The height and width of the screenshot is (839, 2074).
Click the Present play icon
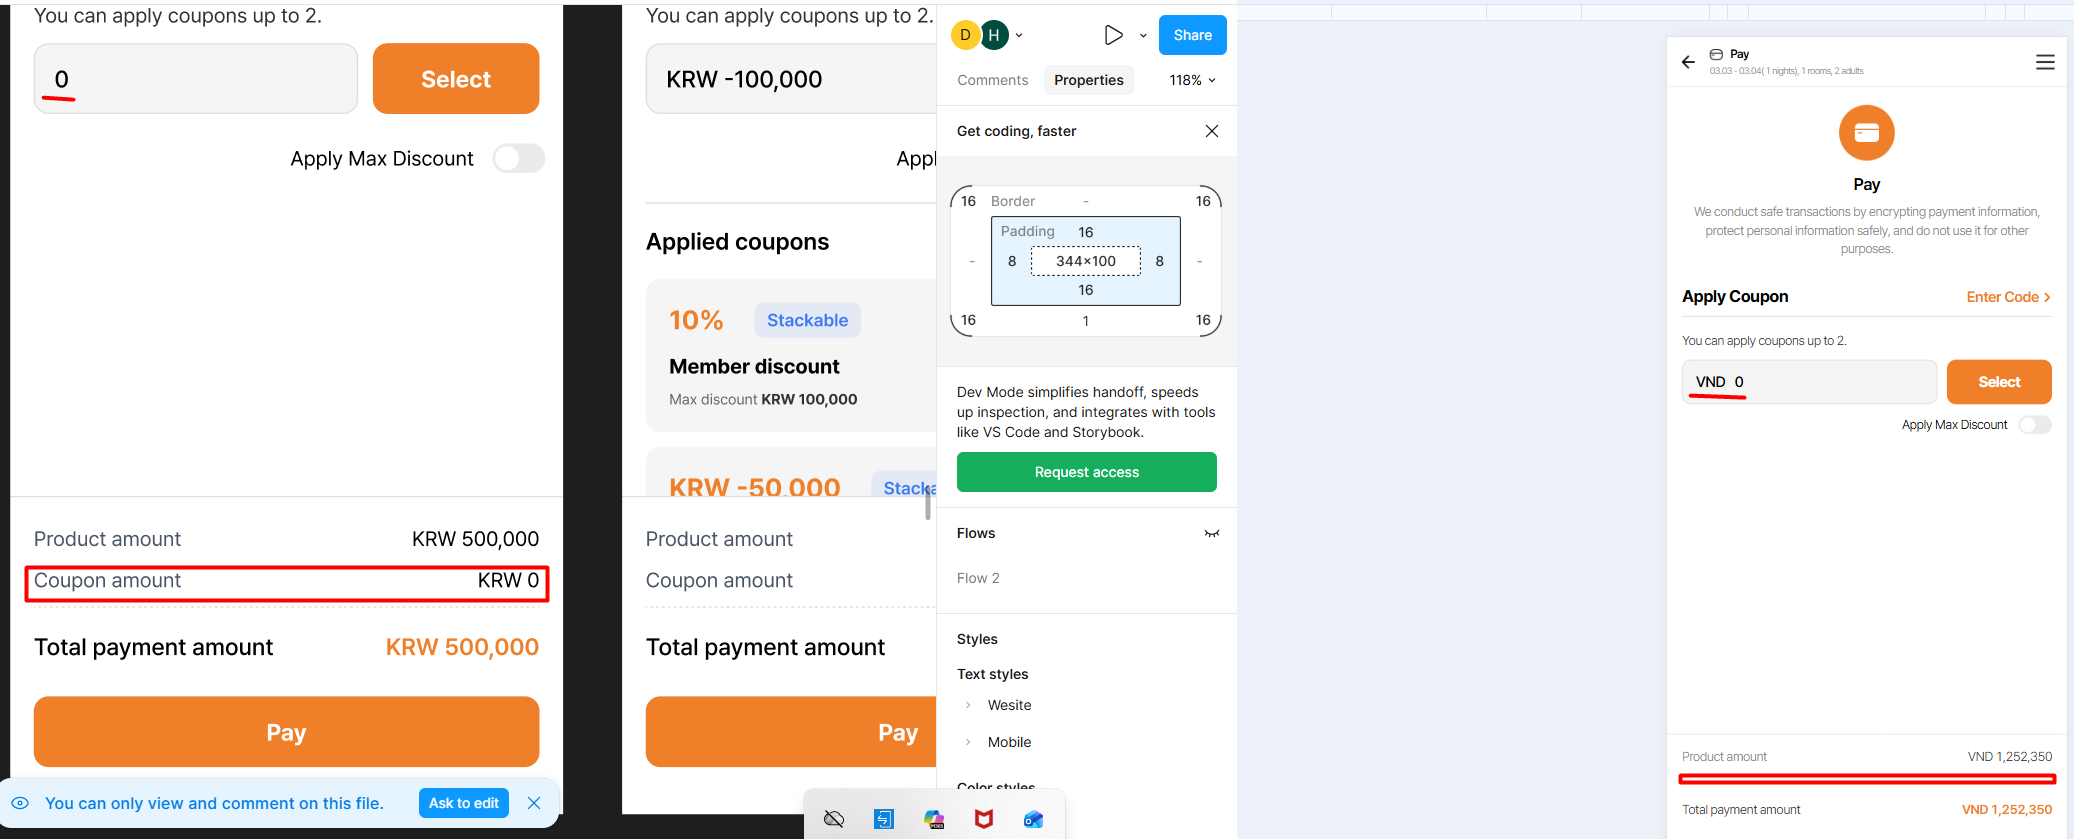[x=1113, y=35]
